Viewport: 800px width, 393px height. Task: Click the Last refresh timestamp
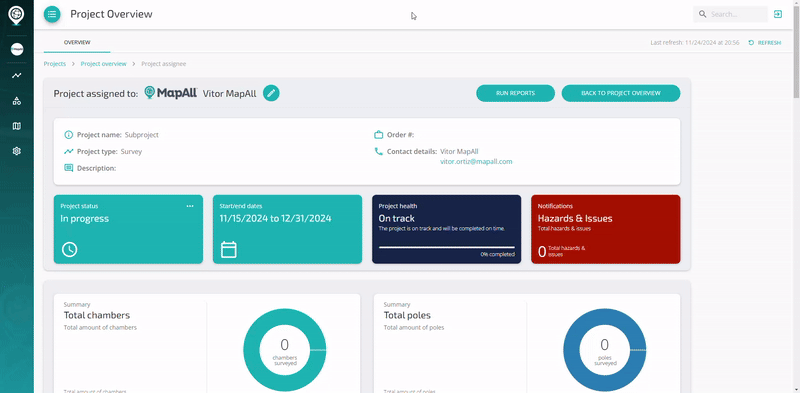695,43
